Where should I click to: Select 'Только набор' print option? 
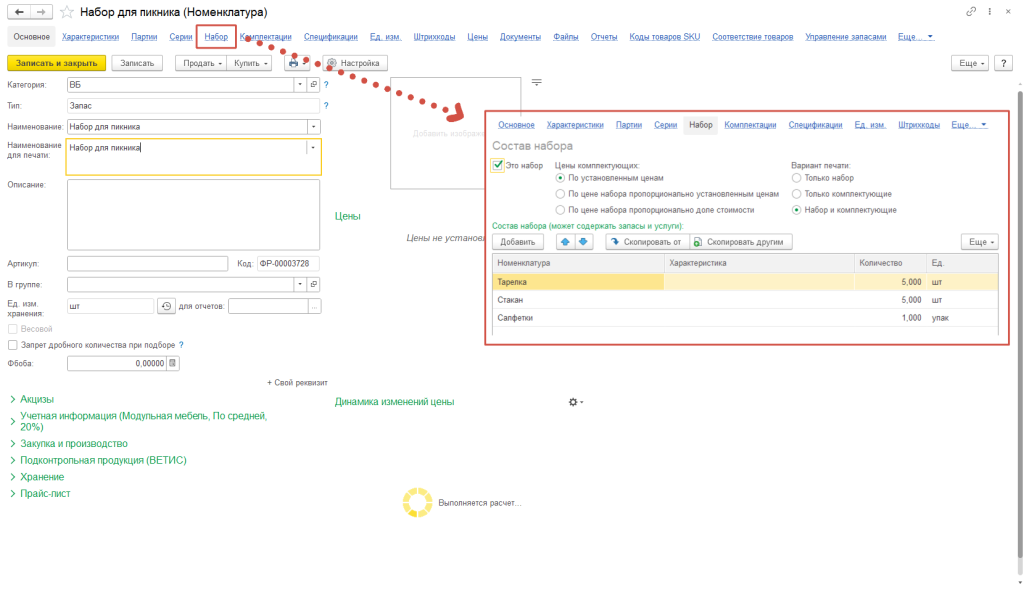[796, 178]
